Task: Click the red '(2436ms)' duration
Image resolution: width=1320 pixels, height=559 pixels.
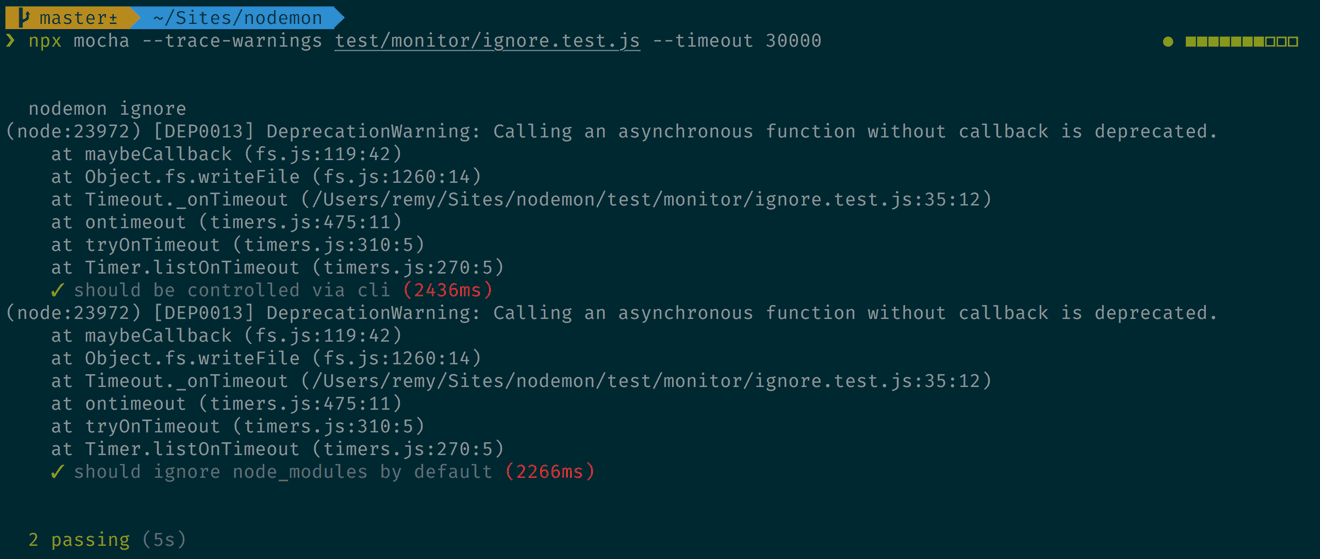Action: (x=448, y=290)
